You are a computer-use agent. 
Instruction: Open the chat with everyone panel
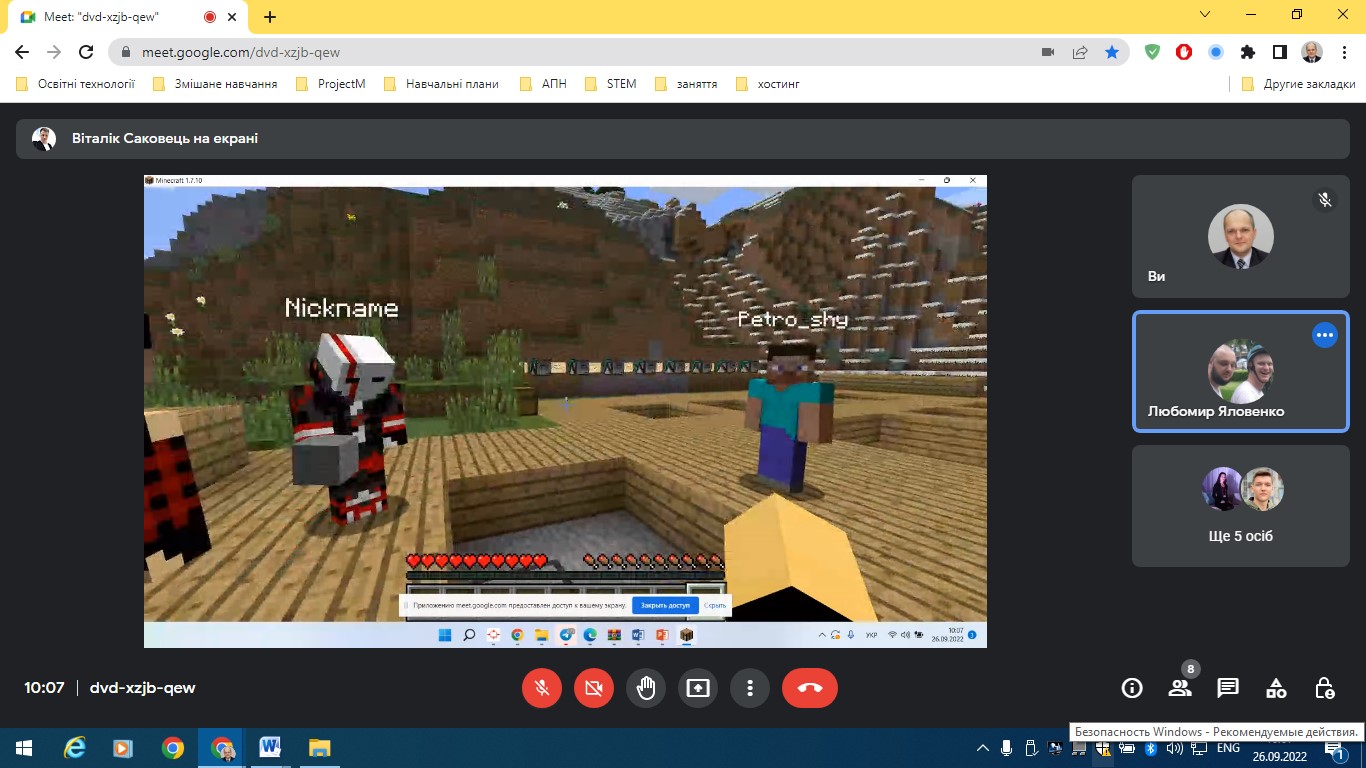pos(1228,688)
